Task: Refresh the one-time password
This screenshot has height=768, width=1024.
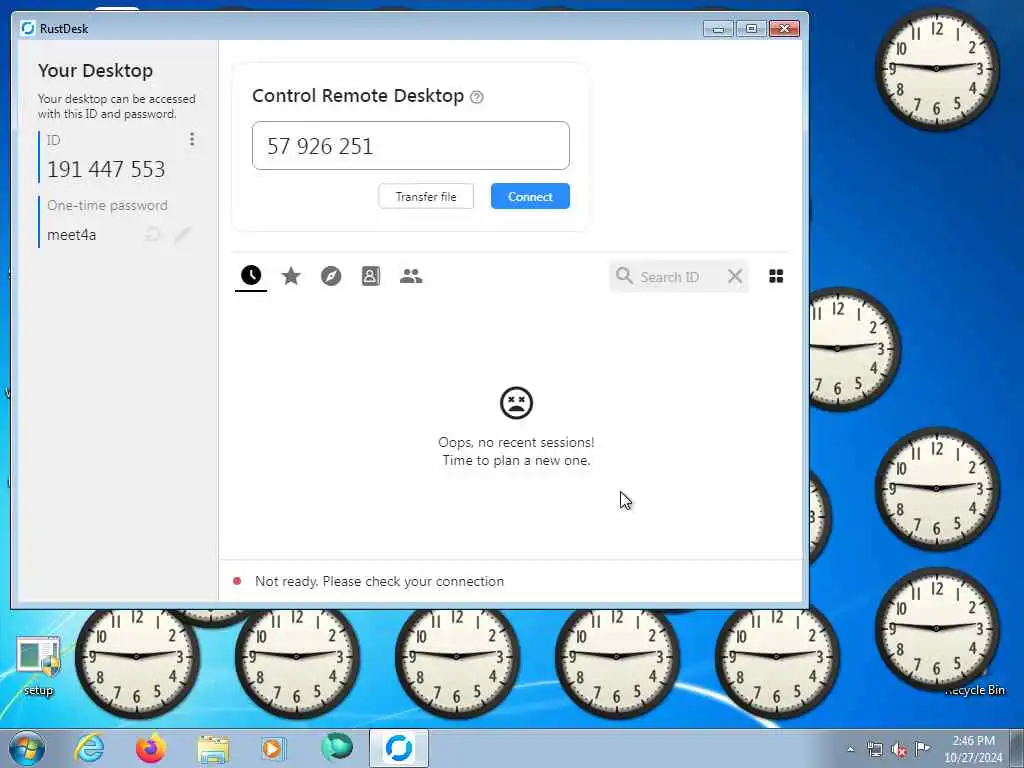Action: pos(153,234)
